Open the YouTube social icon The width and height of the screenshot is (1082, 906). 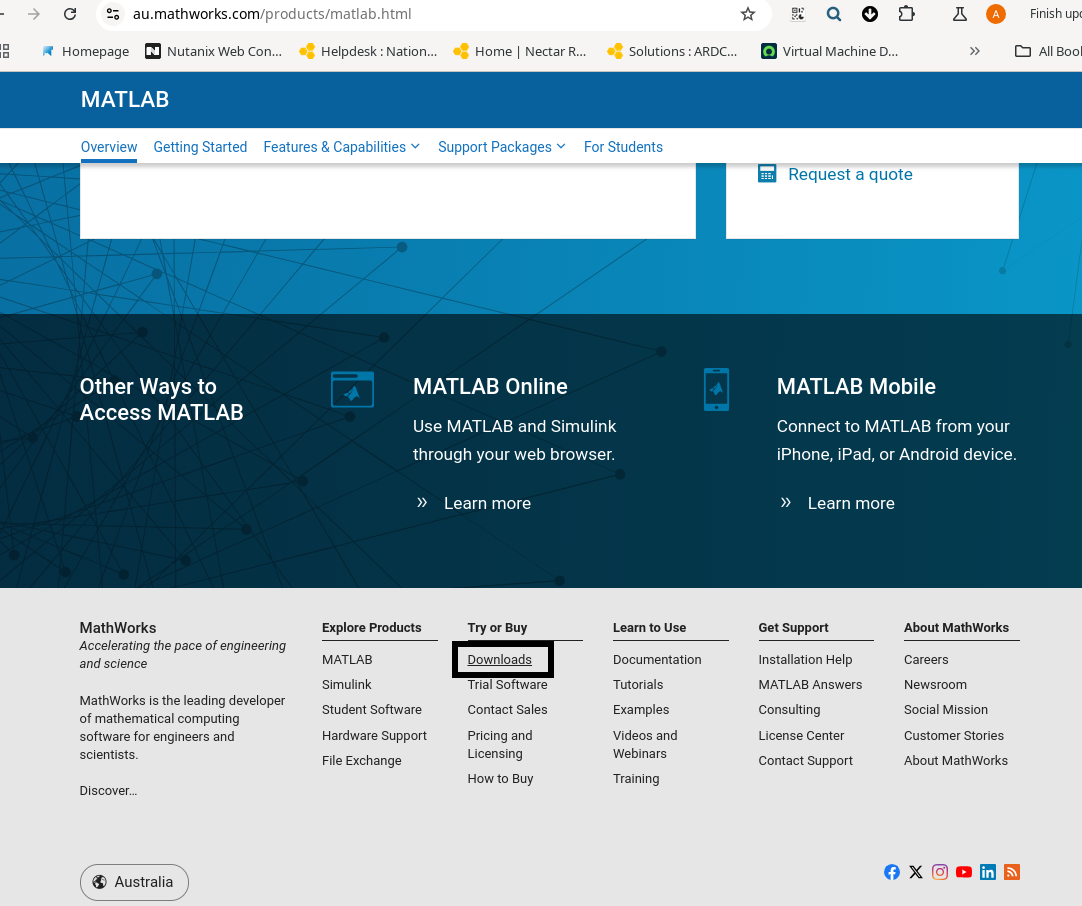[964, 872]
